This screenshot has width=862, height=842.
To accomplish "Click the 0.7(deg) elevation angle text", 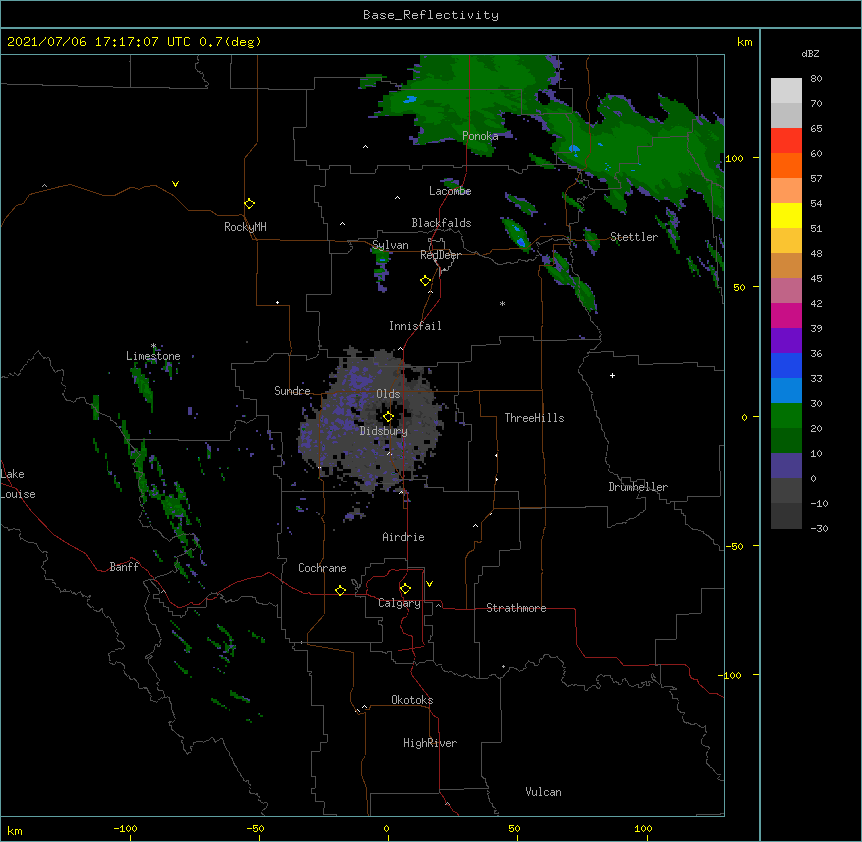I will click(230, 42).
